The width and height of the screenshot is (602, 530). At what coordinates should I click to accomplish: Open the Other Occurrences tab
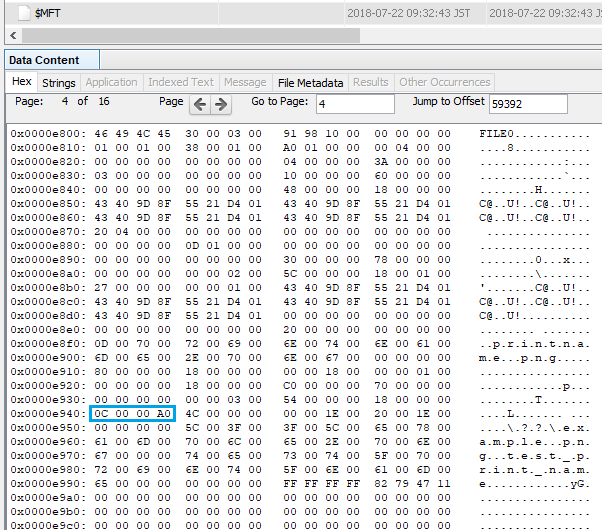(x=445, y=83)
